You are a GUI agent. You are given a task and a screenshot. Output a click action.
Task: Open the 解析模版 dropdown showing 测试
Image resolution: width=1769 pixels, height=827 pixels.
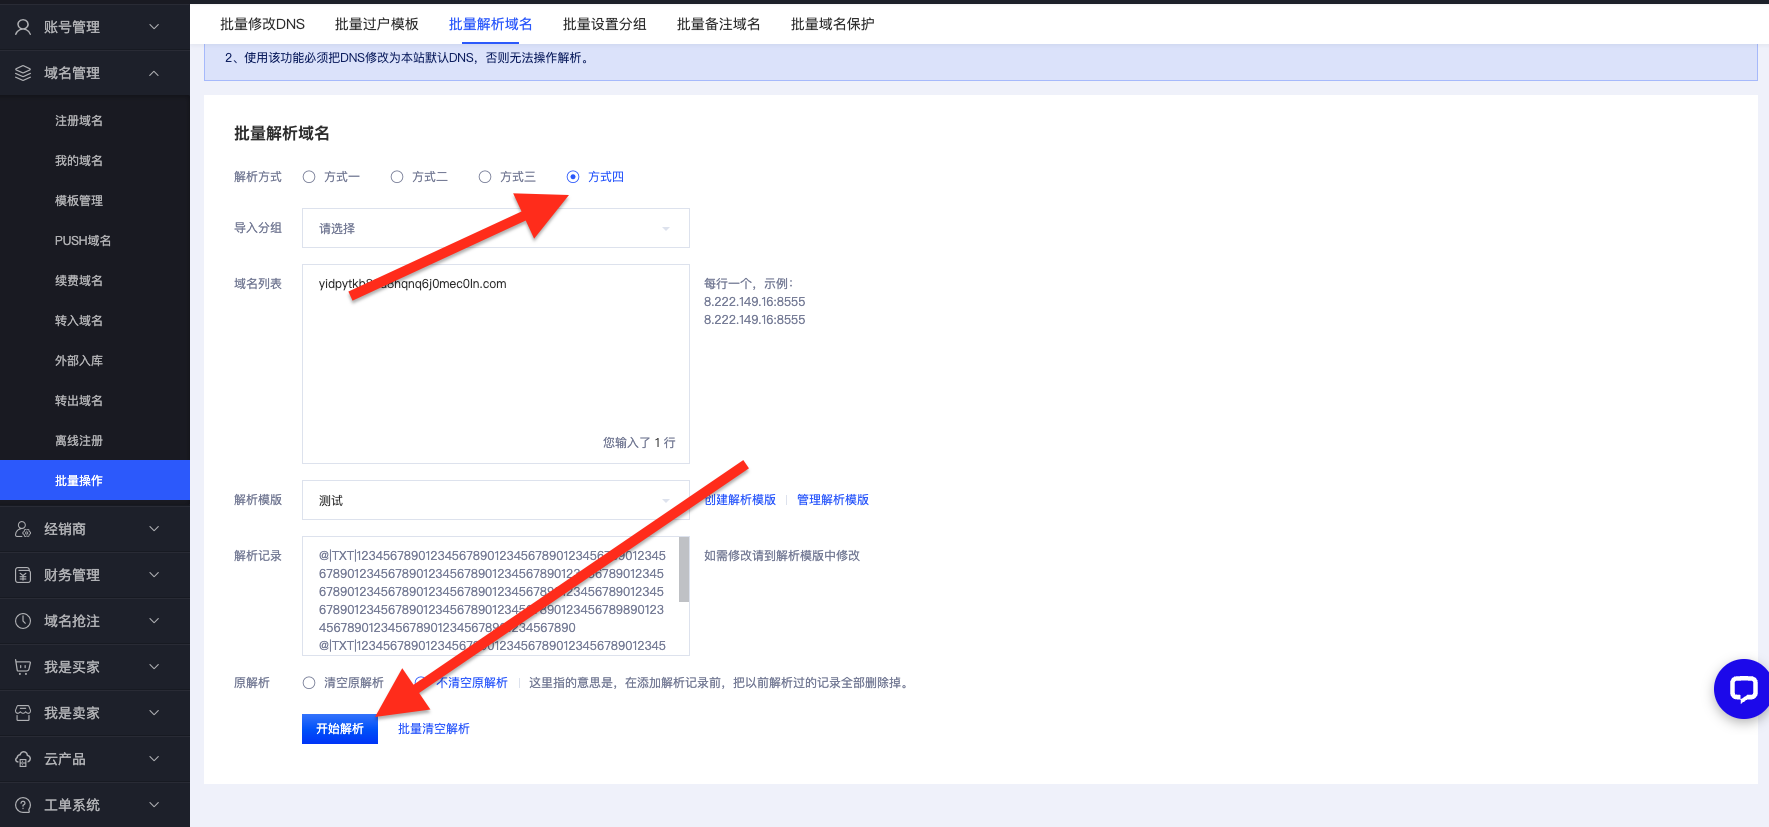(496, 500)
